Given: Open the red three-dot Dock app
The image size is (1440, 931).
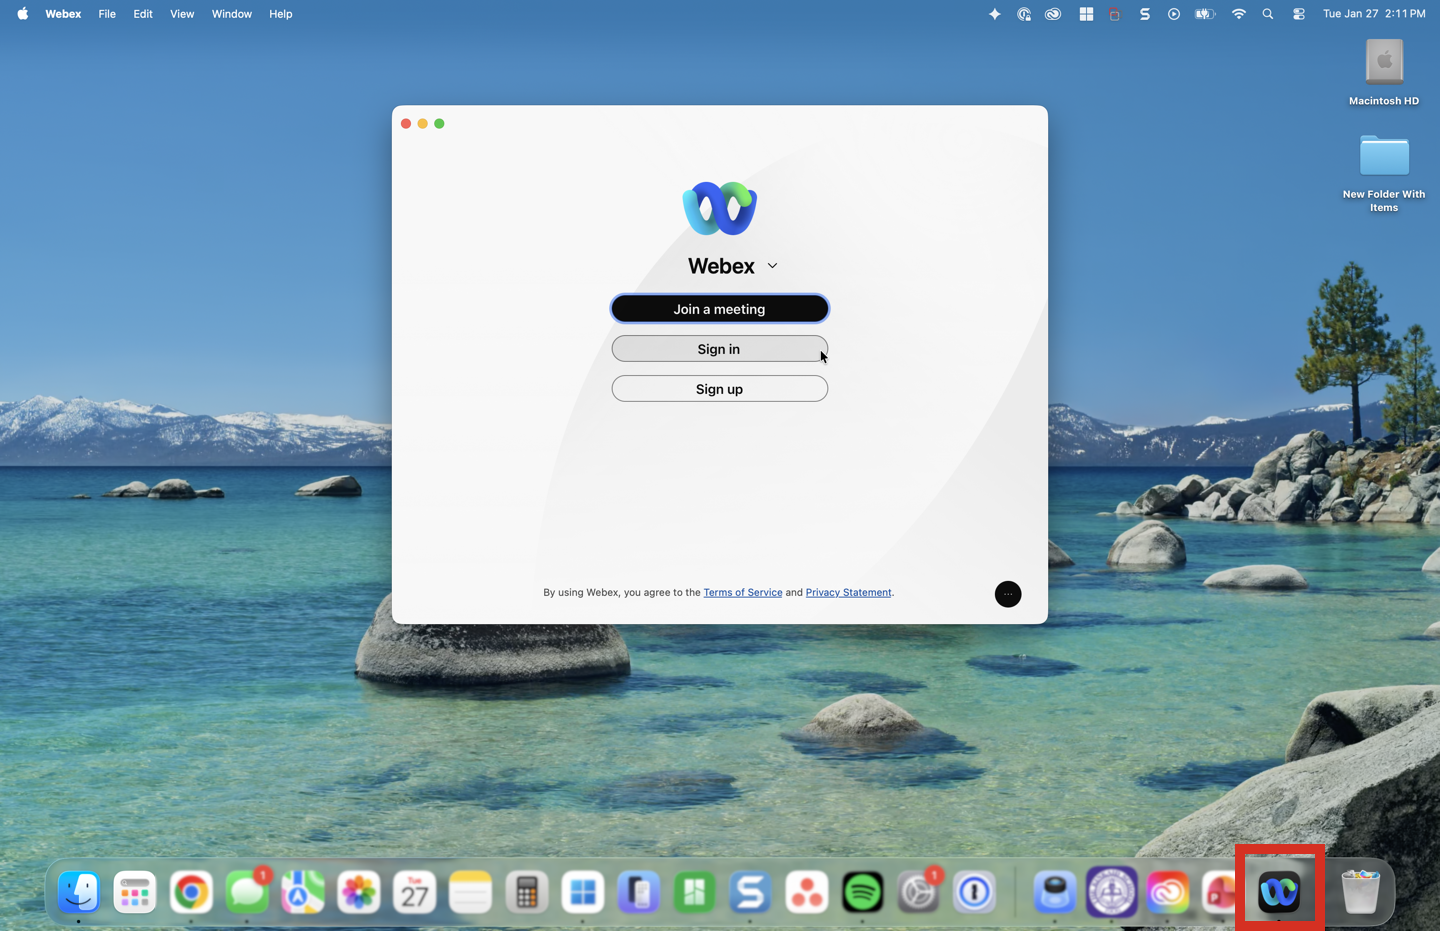Looking at the screenshot, I should (807, 892).
